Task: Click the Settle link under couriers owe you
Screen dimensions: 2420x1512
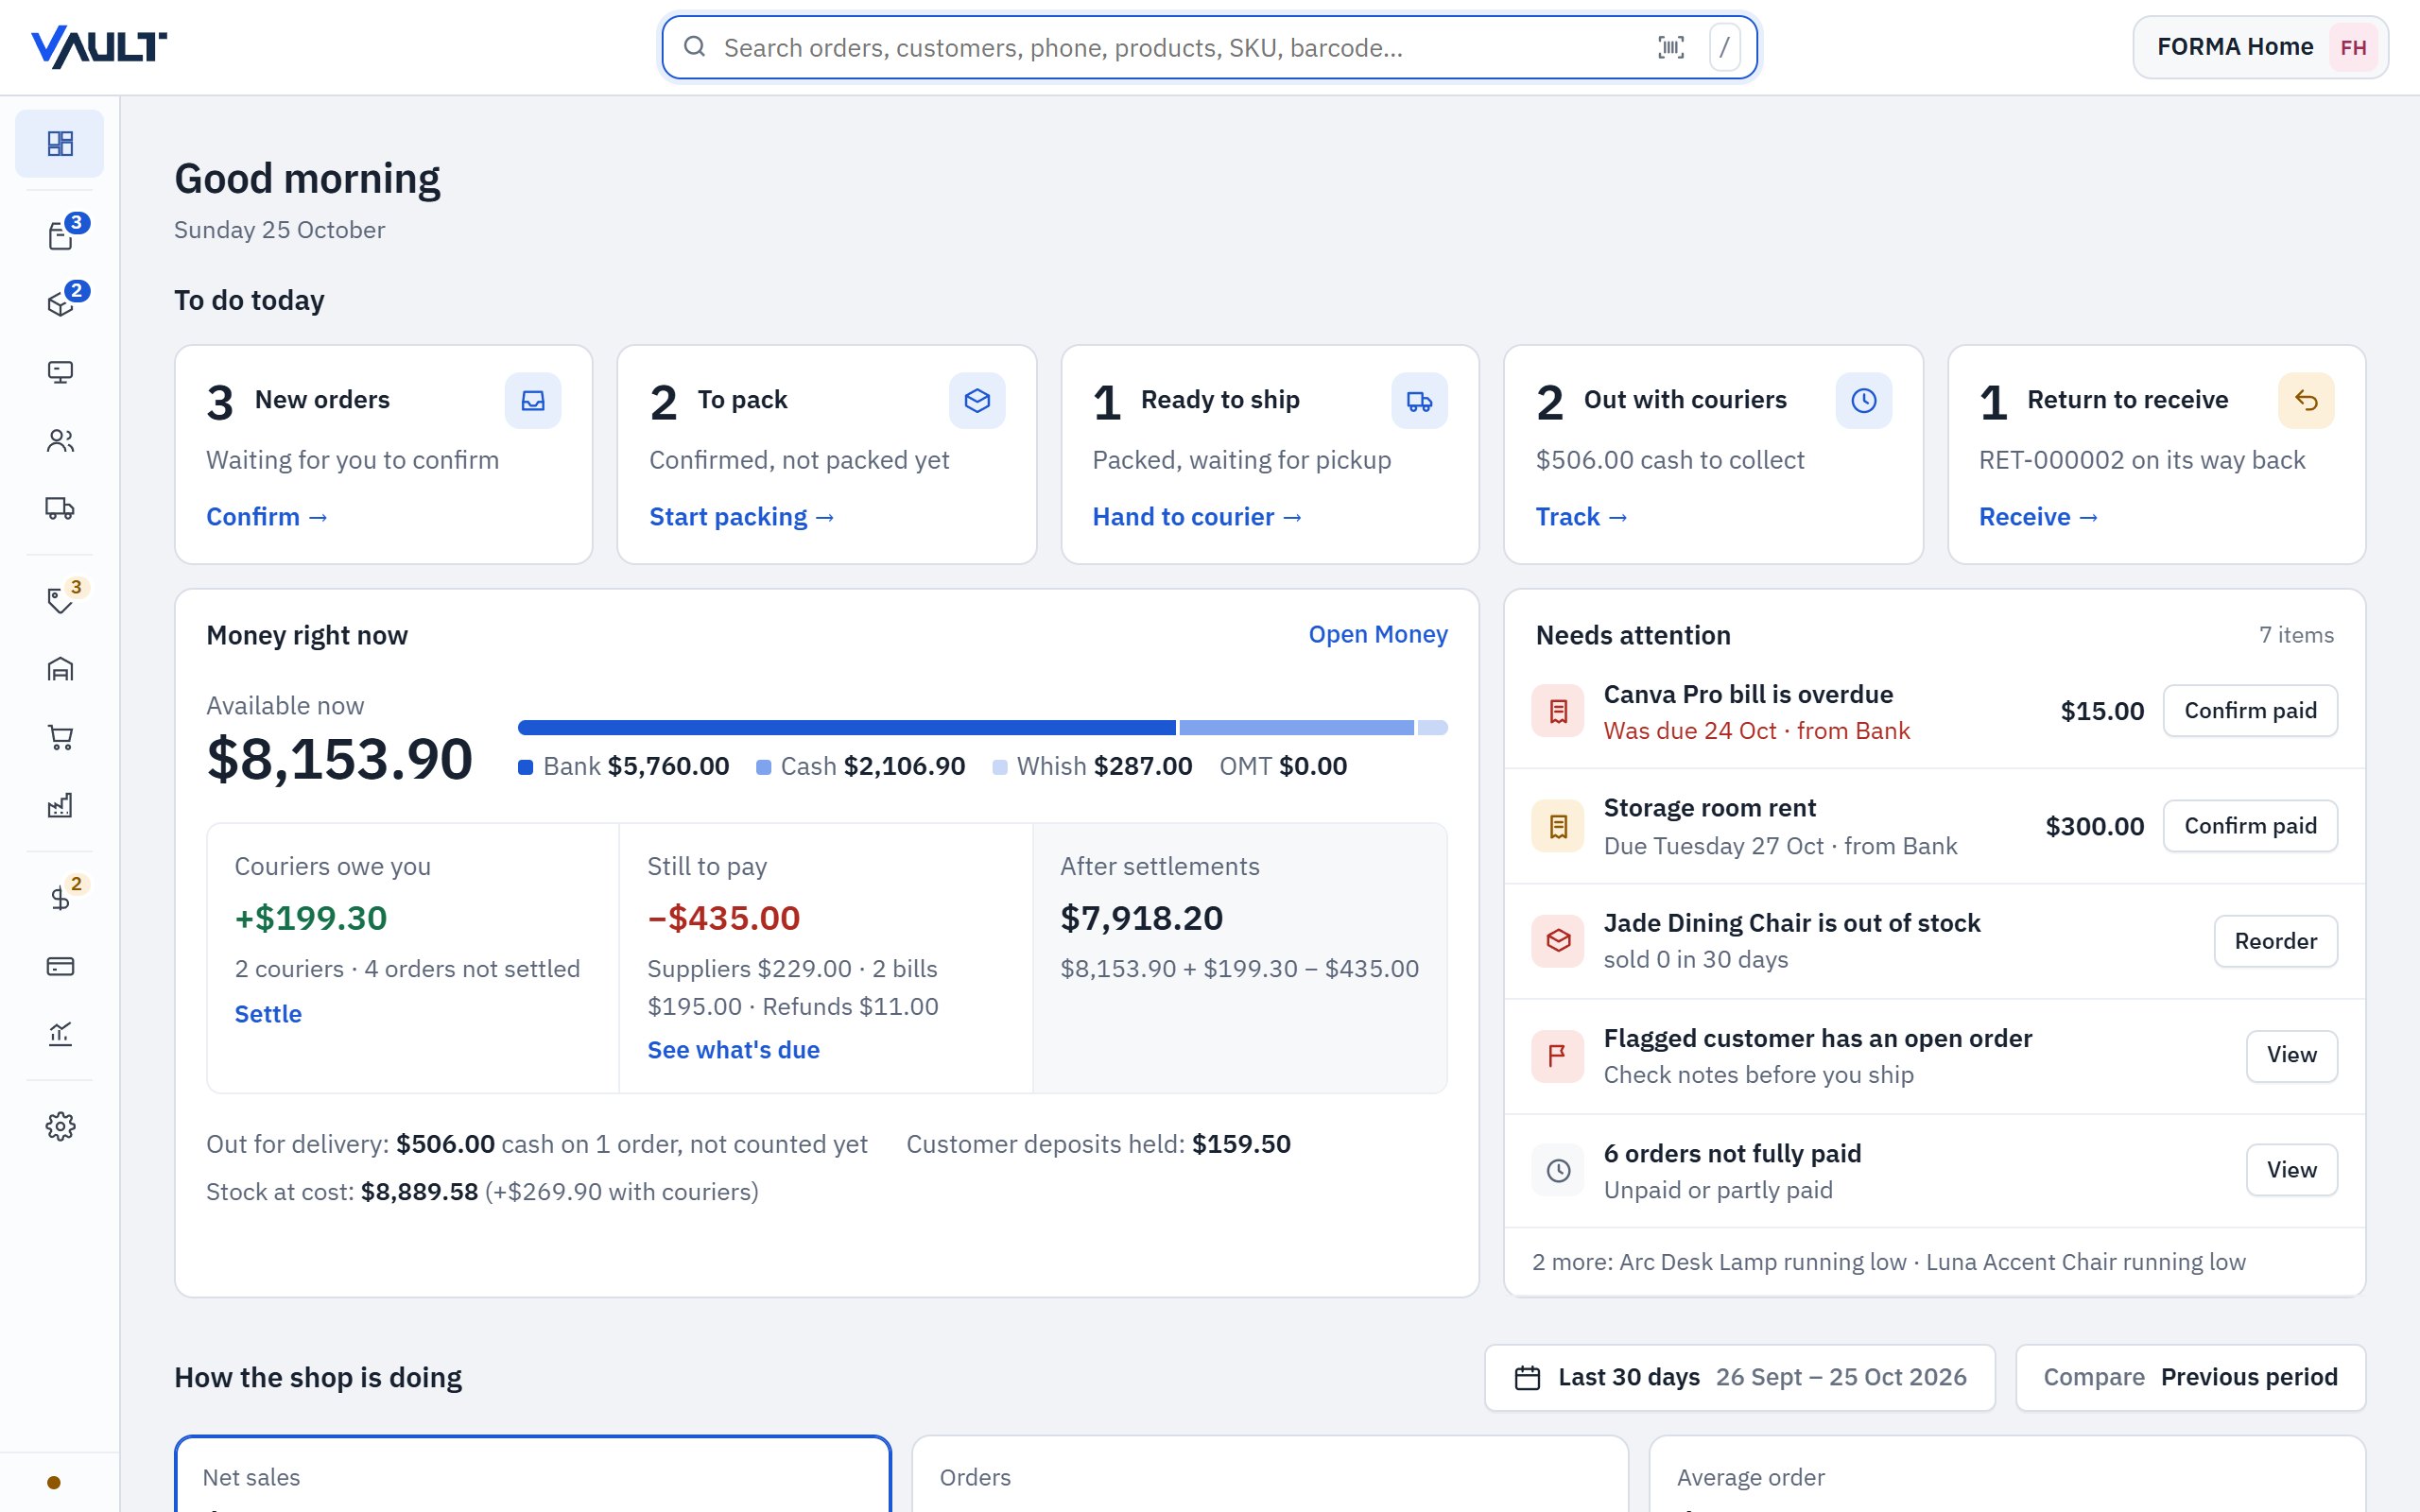Action: (268, 1014)
